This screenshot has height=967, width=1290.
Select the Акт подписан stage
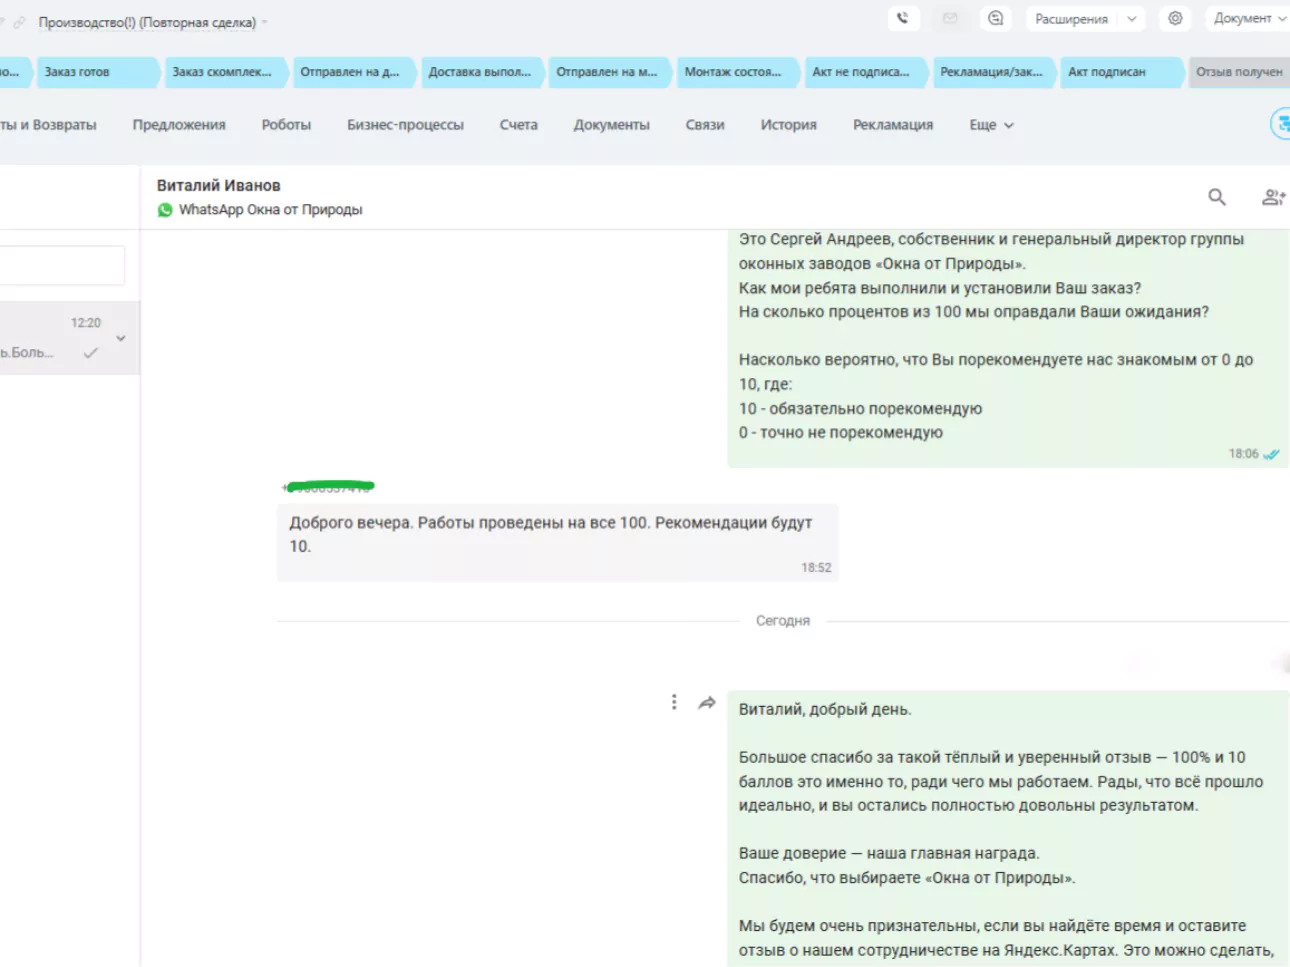[x=1120, y=72]
